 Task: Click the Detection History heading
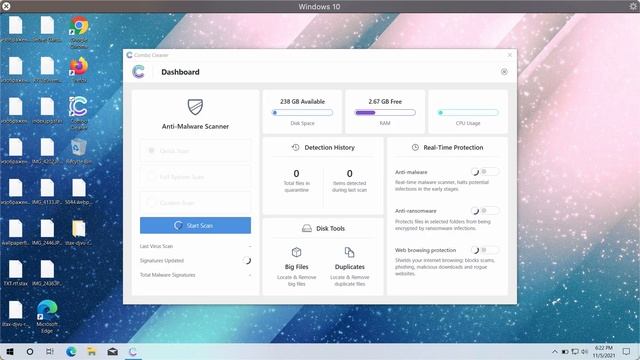pos(329,147)
